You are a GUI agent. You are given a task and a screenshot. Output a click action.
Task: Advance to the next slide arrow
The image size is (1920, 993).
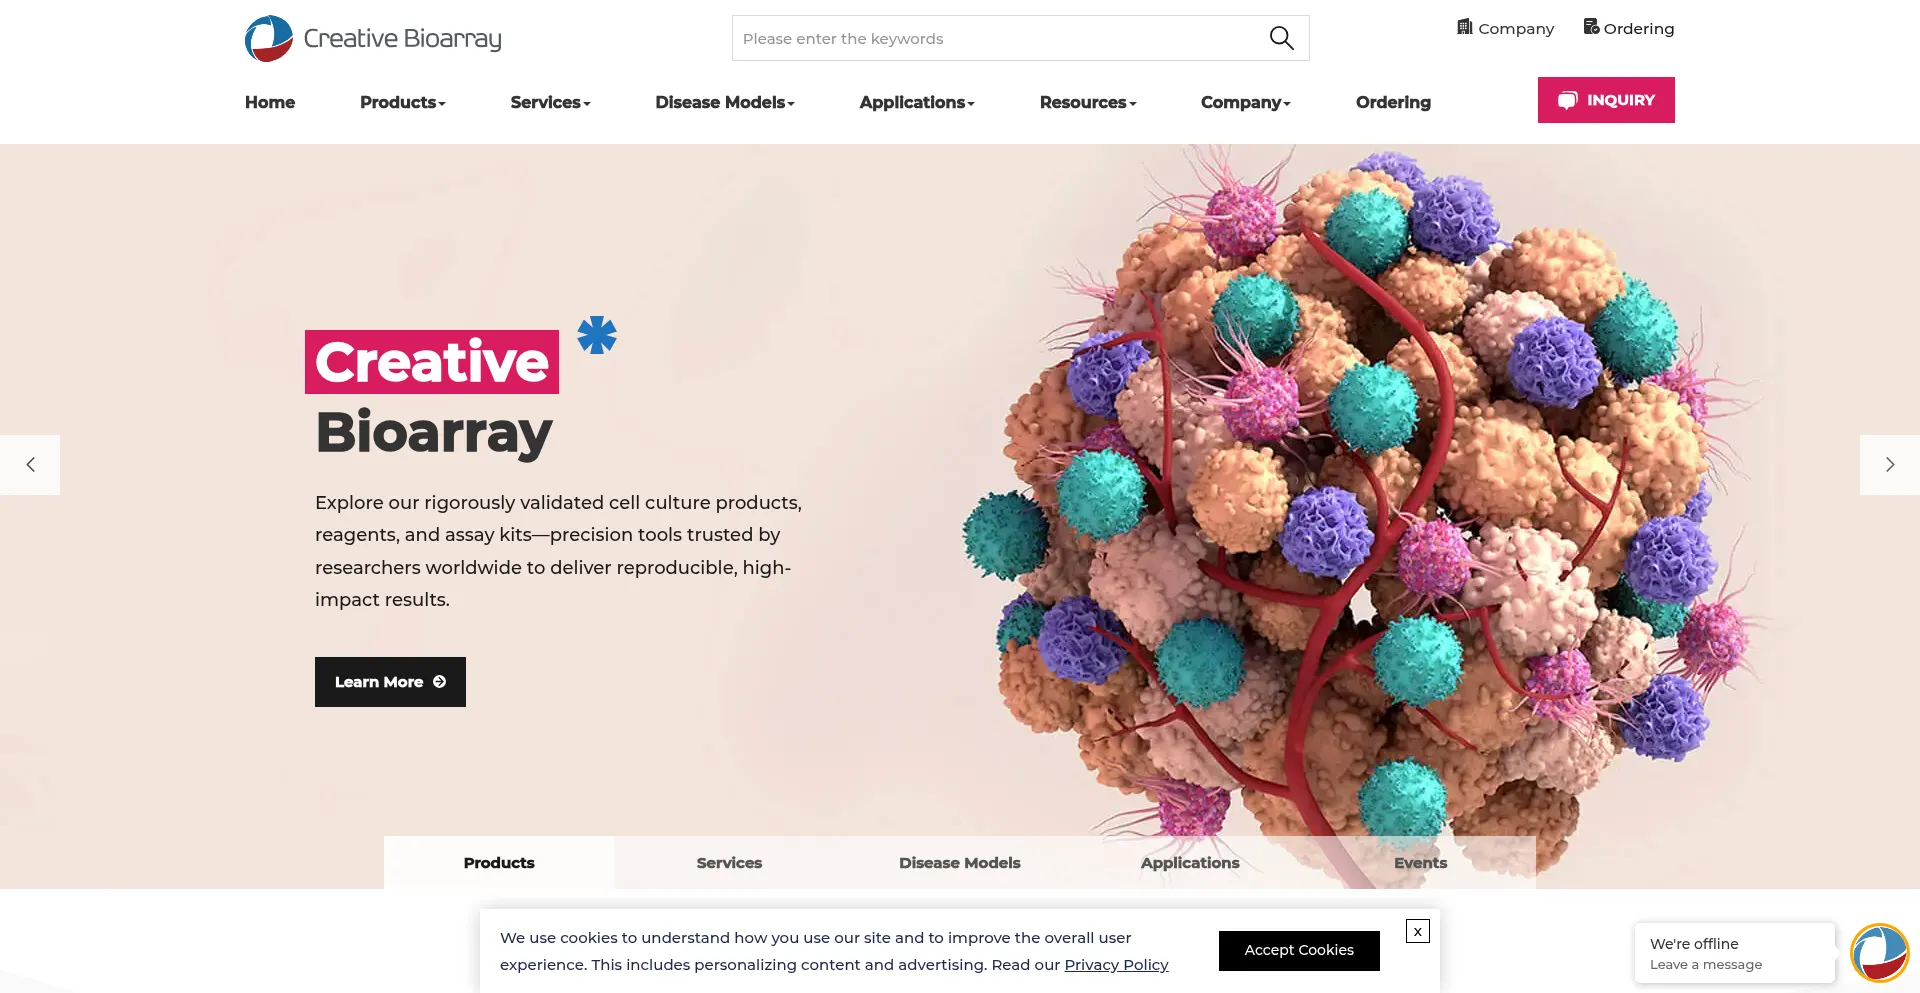[x=1890, y=465]
